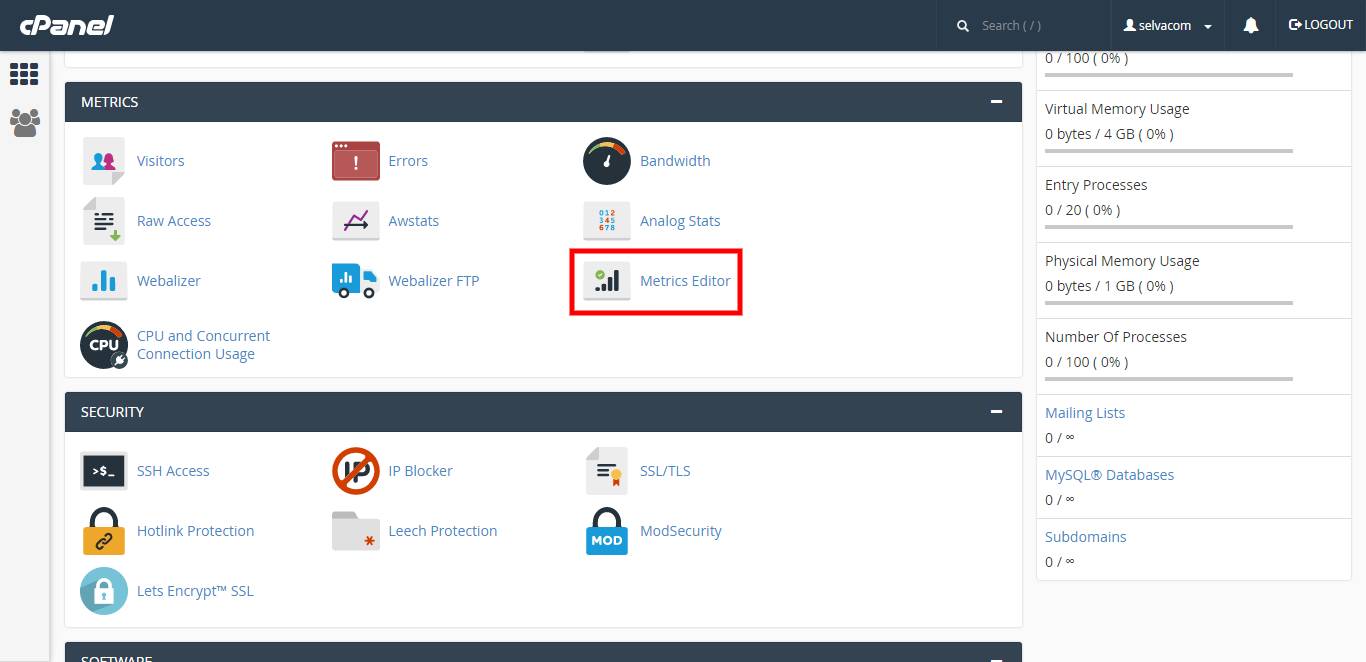Open Mailing Lists in statistics sidebar
This screenshot has height=662, width=1366.
point(1085,413)
